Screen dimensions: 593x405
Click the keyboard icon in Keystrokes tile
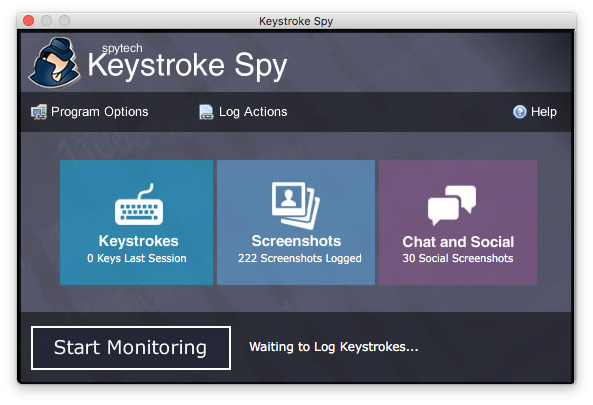click(139, 205)
